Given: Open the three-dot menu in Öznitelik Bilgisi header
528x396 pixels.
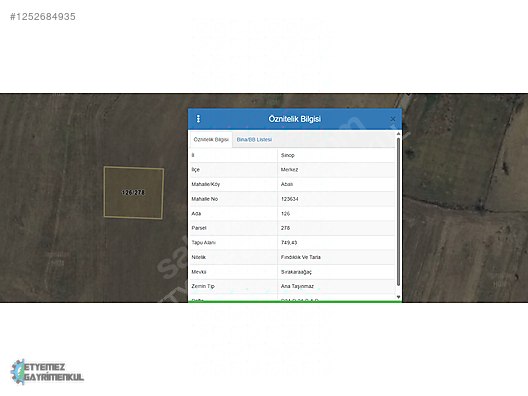Looking at the screenshot, I should pyautogui.click(x=198, y=119).
